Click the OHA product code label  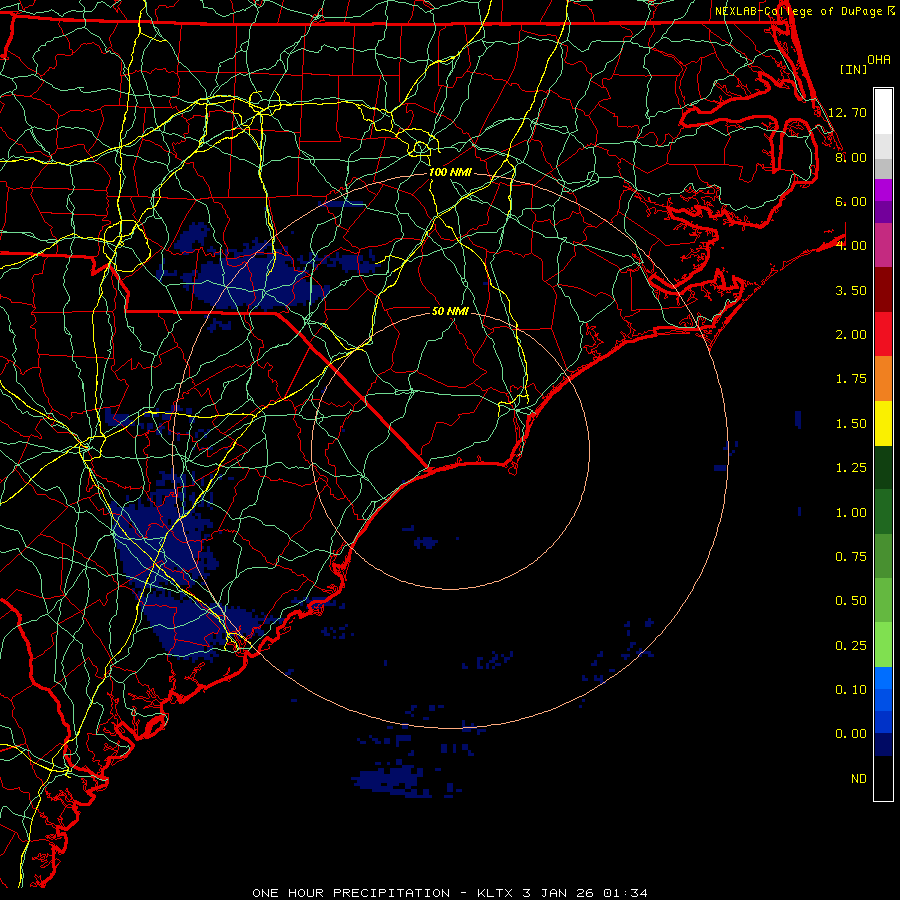pyautogui.click(x=879, y=60)
